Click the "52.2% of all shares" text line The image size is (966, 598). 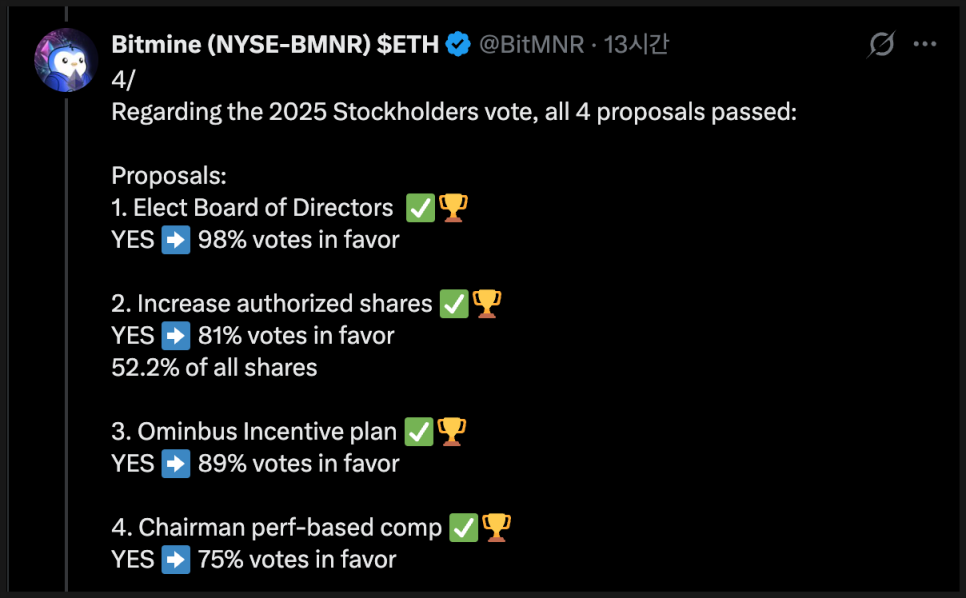(x=214, y=368)
